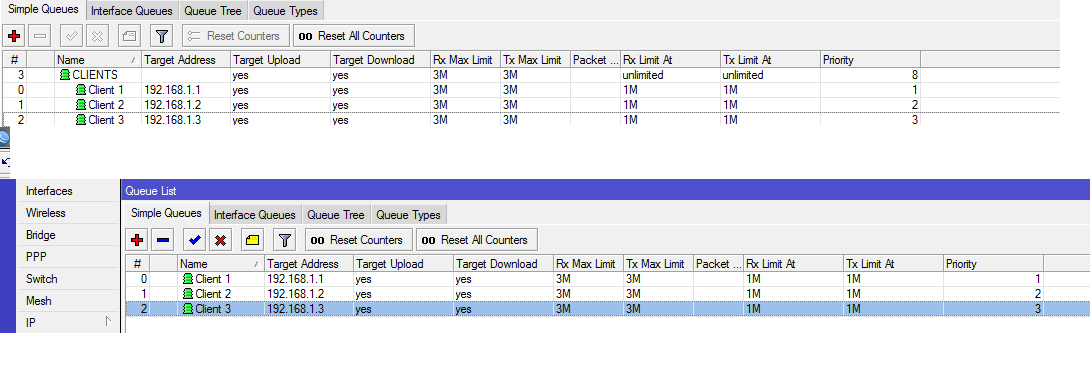Click the comment icon in upper window toolbar
The width and height of the screenshot is (1090, 368).
click(x=130, y=35)
